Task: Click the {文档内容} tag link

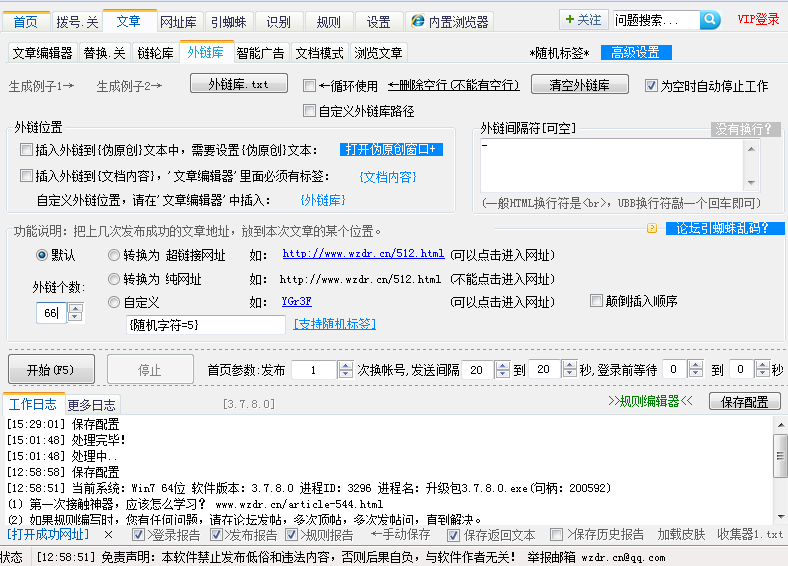Action: 388,177
